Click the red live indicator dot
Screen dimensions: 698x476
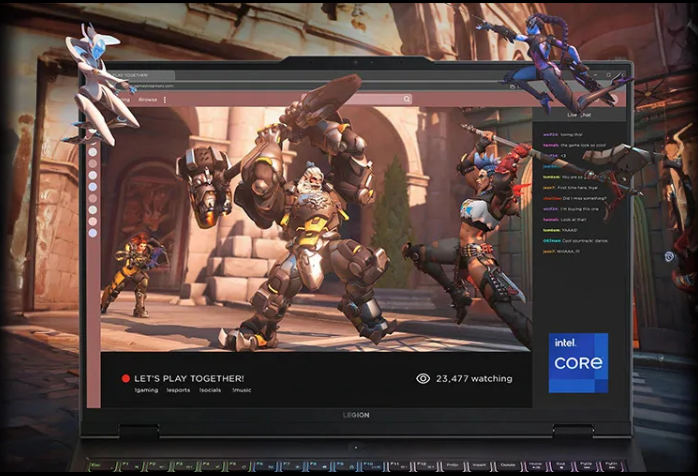[x=126, y=378]
